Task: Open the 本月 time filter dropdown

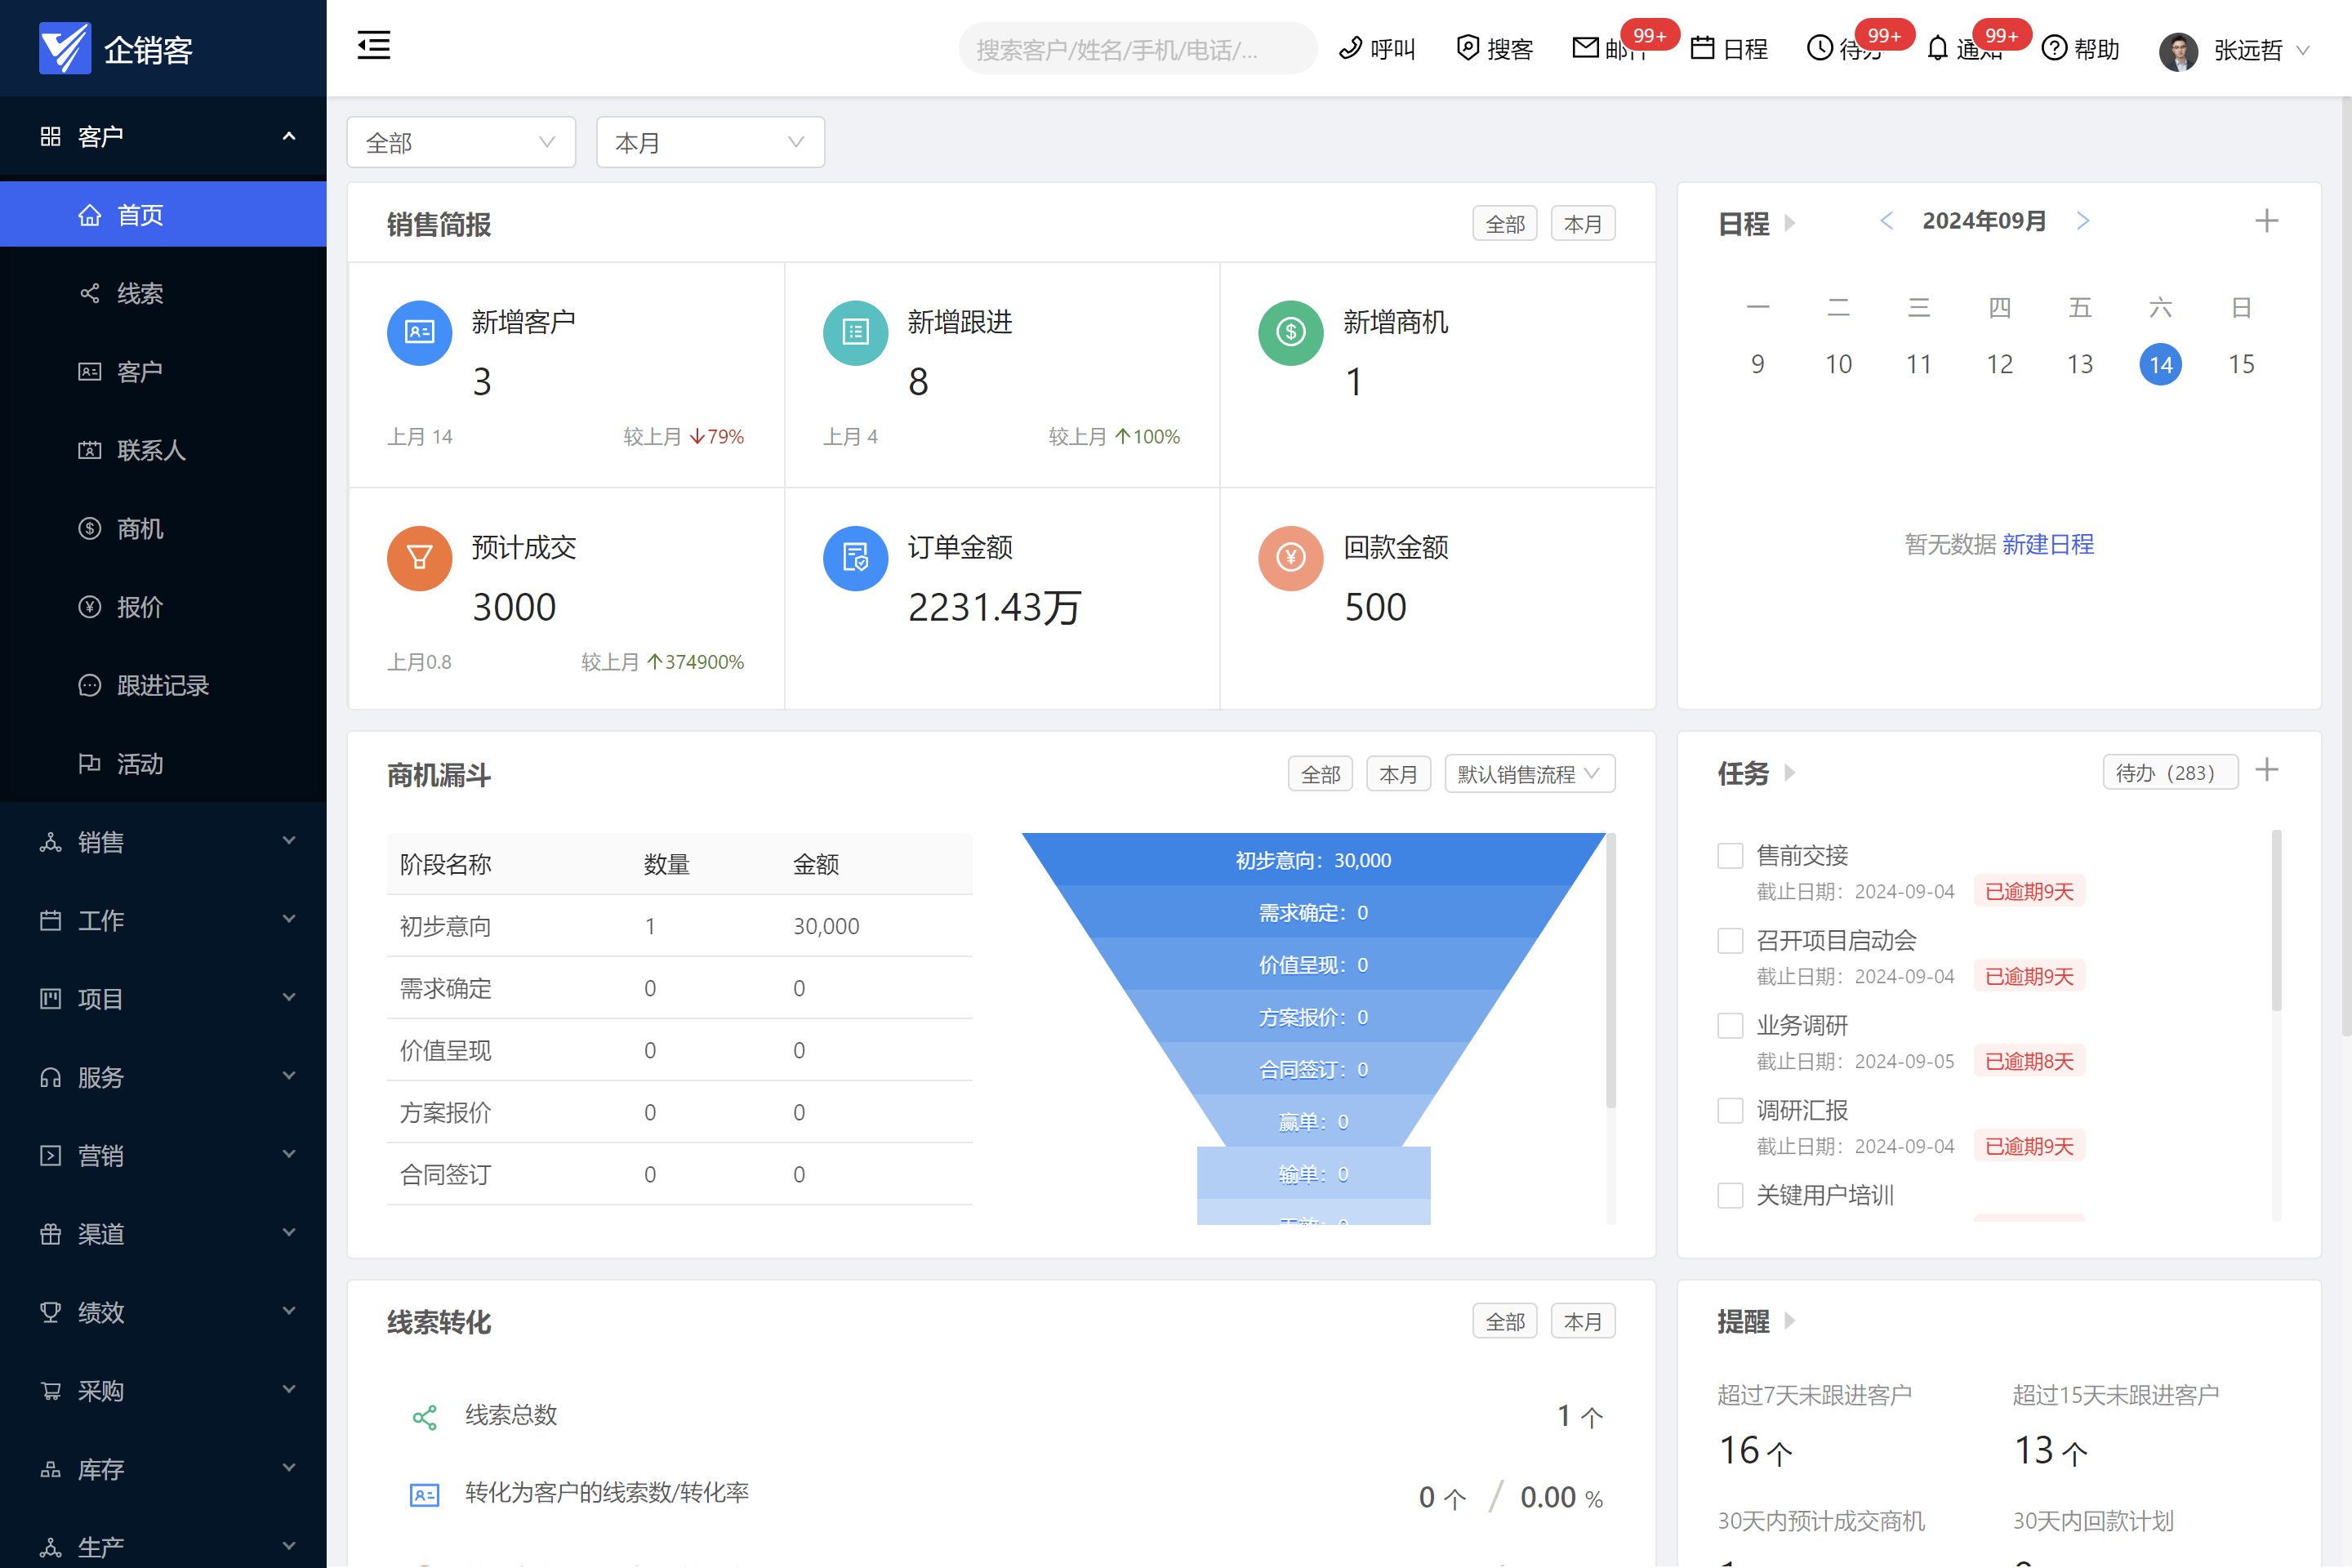Action: pyautogui.click(x=710, y=142)
